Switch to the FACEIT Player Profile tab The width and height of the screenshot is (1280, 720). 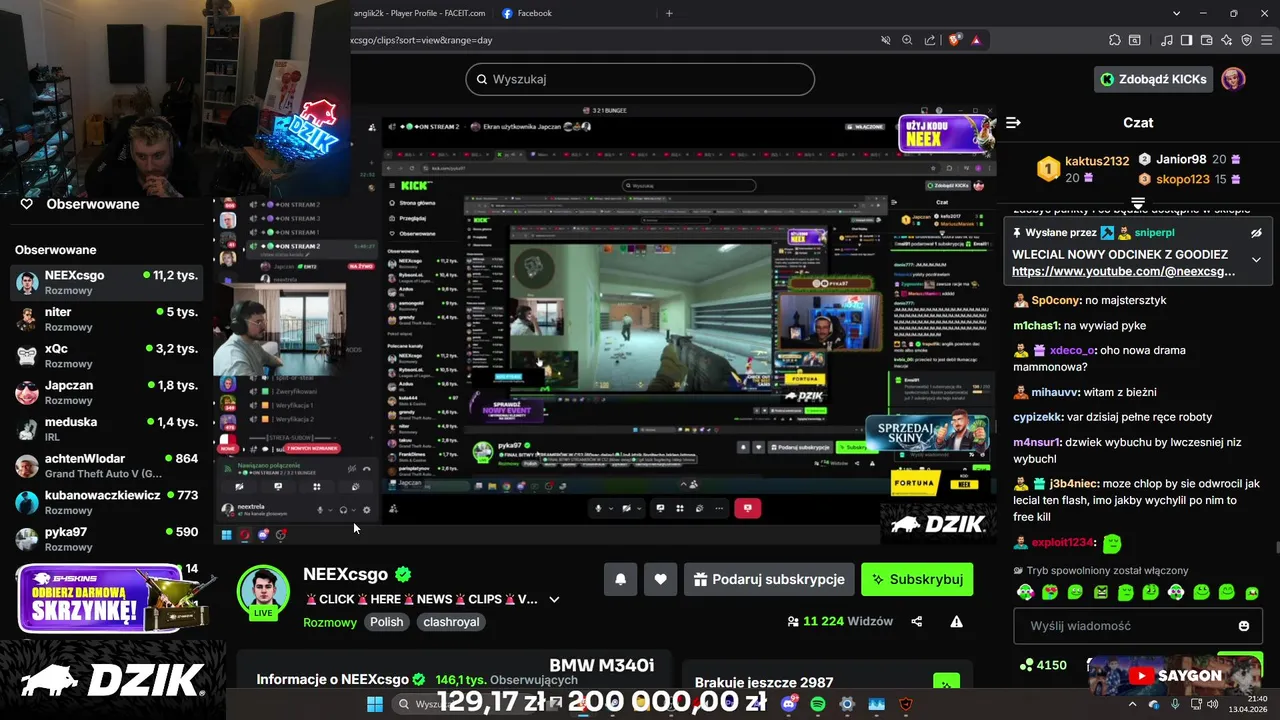pyautogui.click(x=420, y=13)
